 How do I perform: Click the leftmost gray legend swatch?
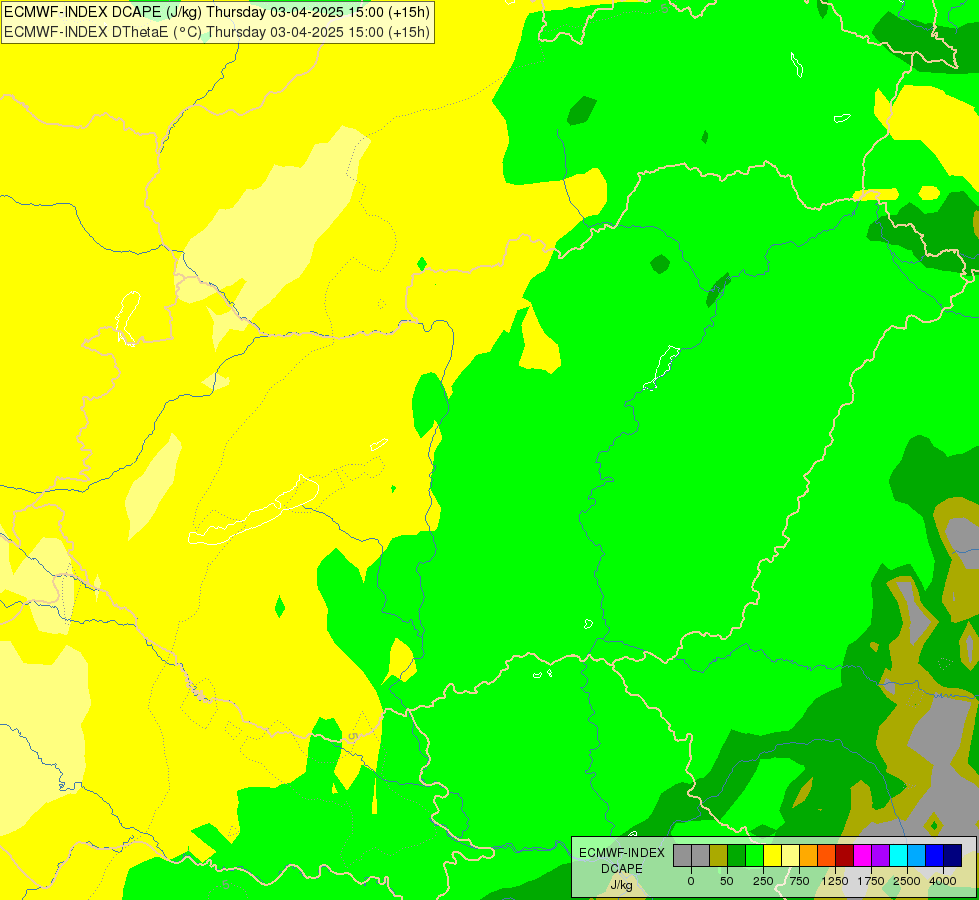coord(682,855)
